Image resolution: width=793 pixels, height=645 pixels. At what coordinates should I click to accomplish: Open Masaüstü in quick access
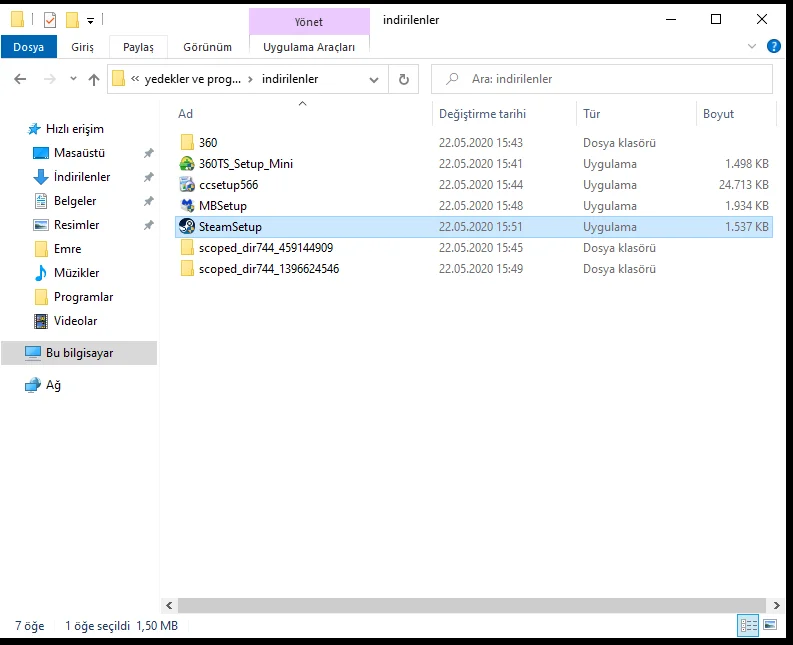79,153
